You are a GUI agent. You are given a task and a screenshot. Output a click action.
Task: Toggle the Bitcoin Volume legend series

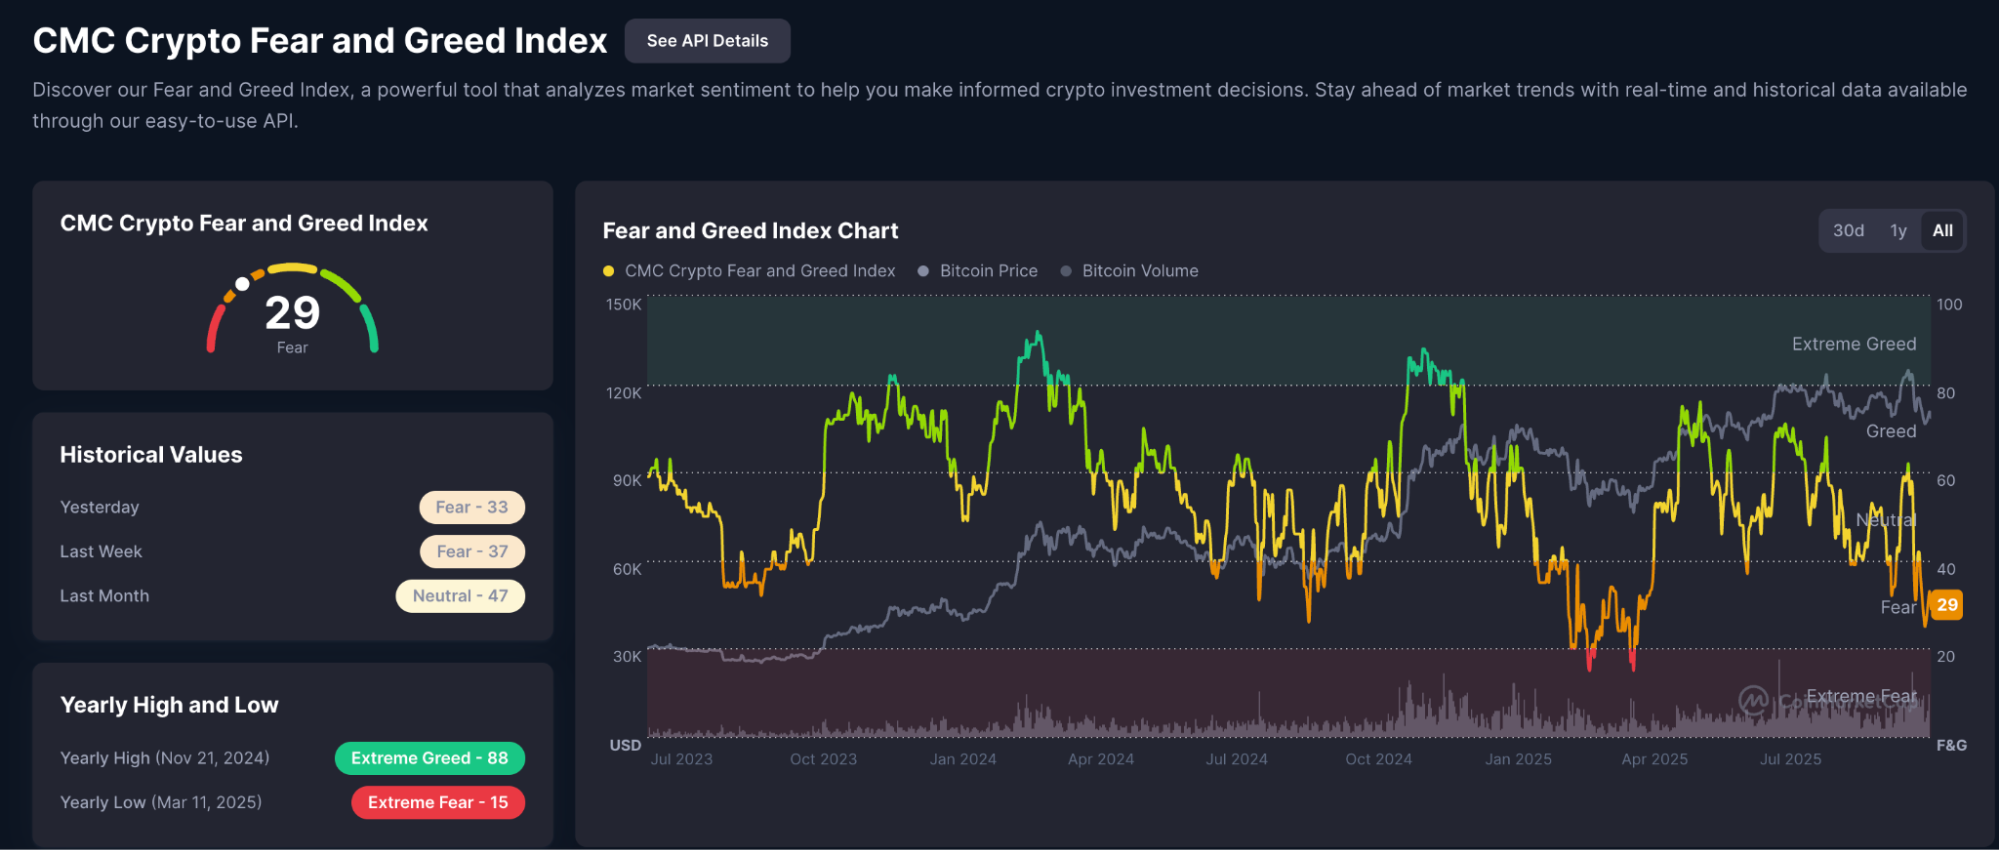point(1139,271)
